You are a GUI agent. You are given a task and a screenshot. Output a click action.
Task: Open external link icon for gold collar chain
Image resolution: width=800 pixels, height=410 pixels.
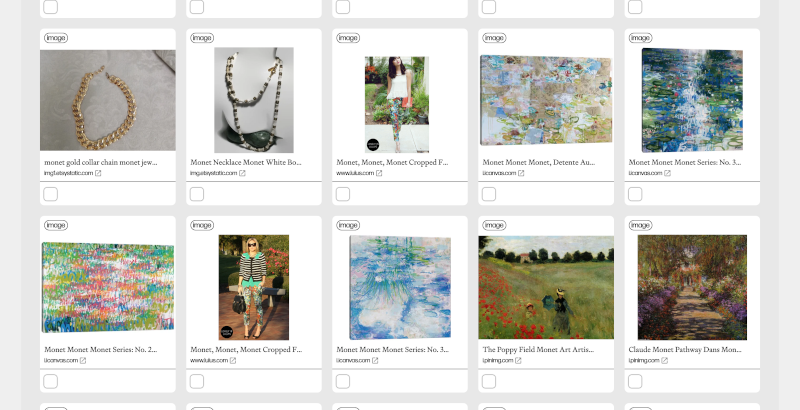point(98,173)
